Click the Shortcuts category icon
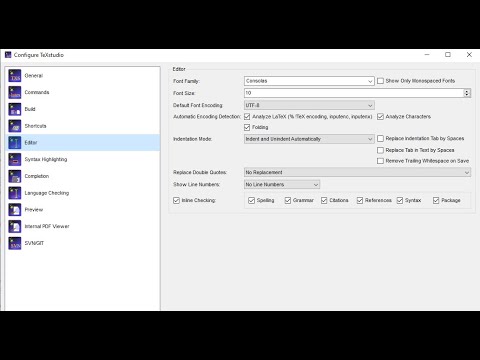Viewport: 480px width, 360px height. coord(15,126)
